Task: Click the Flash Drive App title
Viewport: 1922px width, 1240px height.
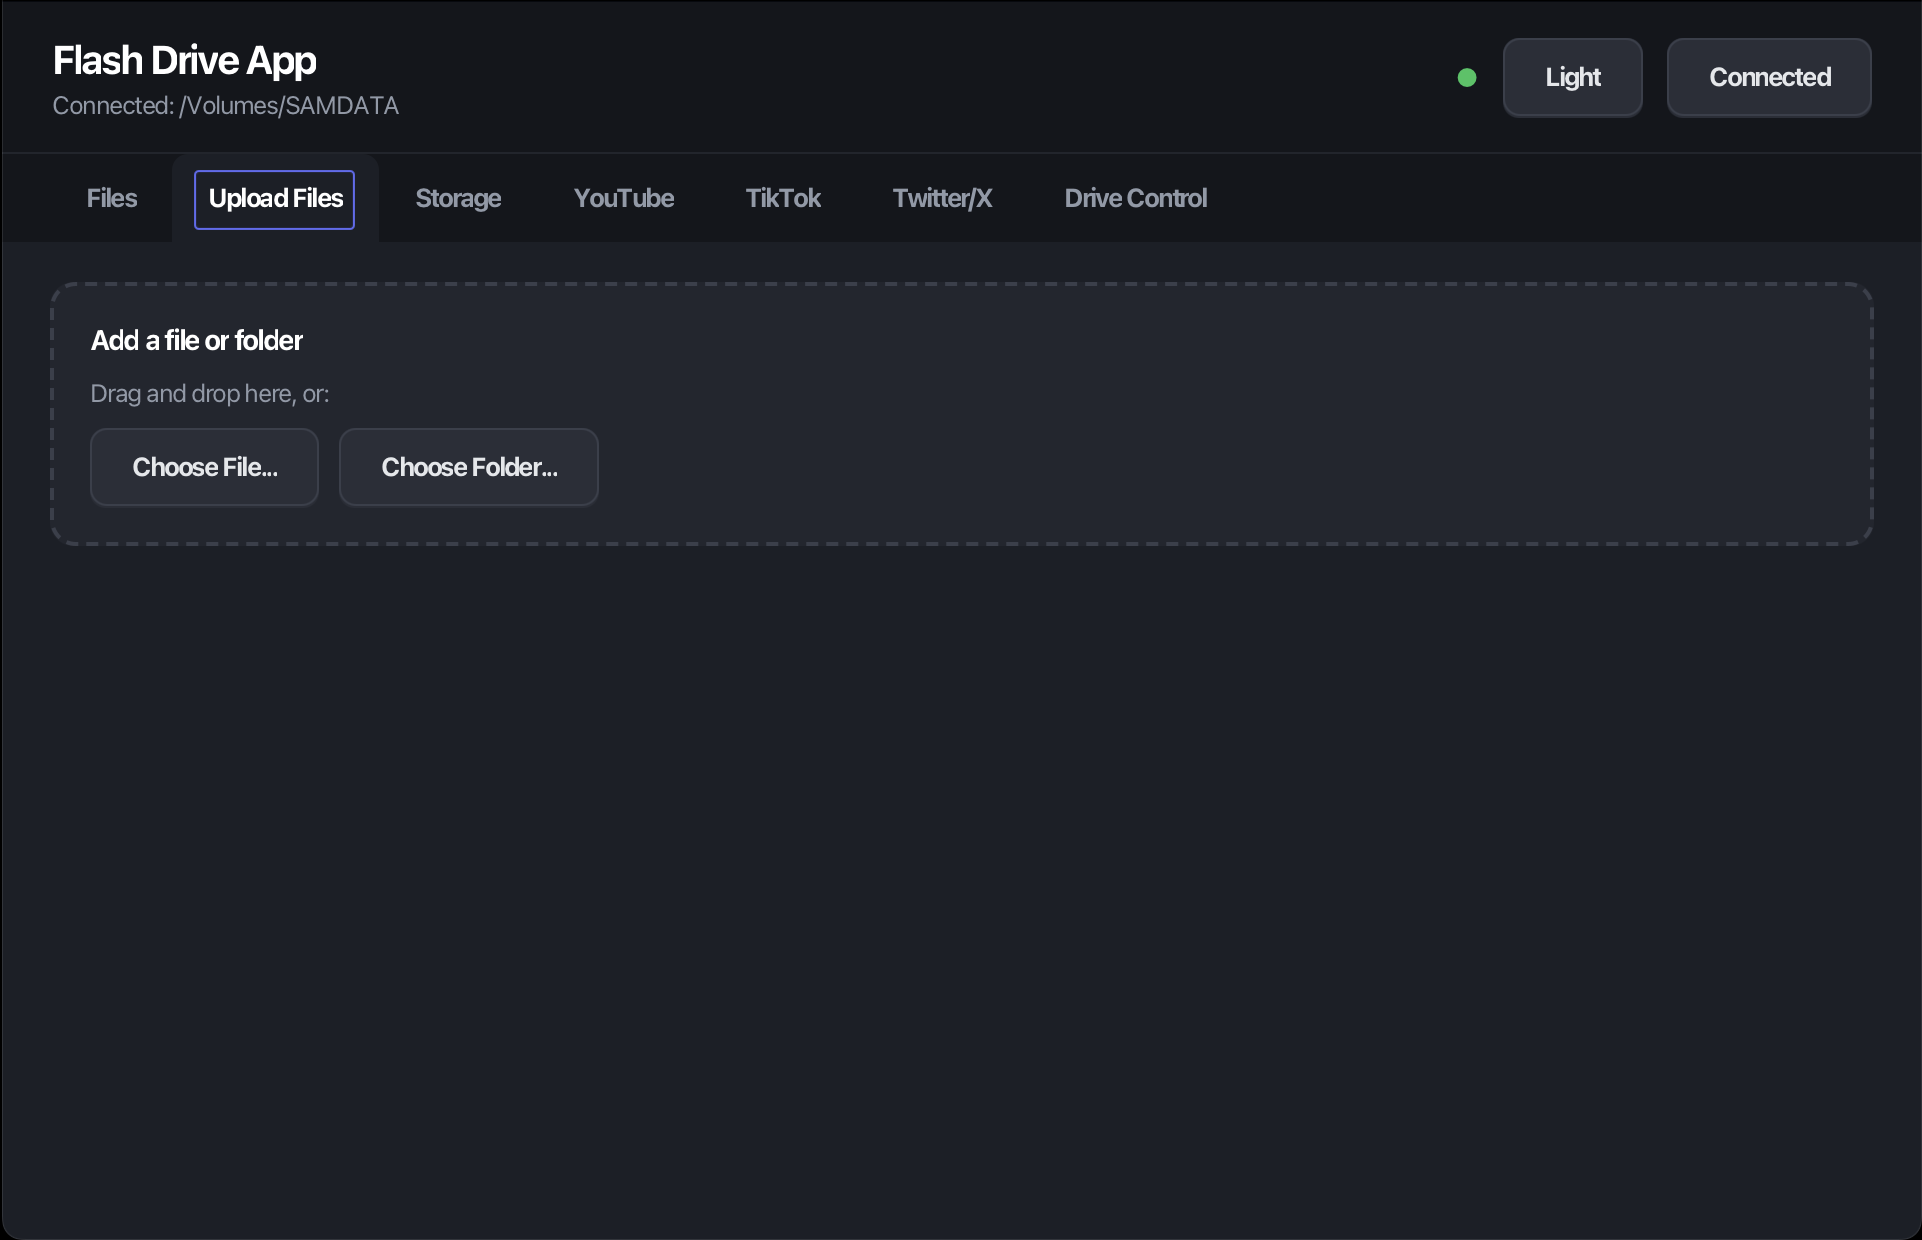Action: coord(184,60)
